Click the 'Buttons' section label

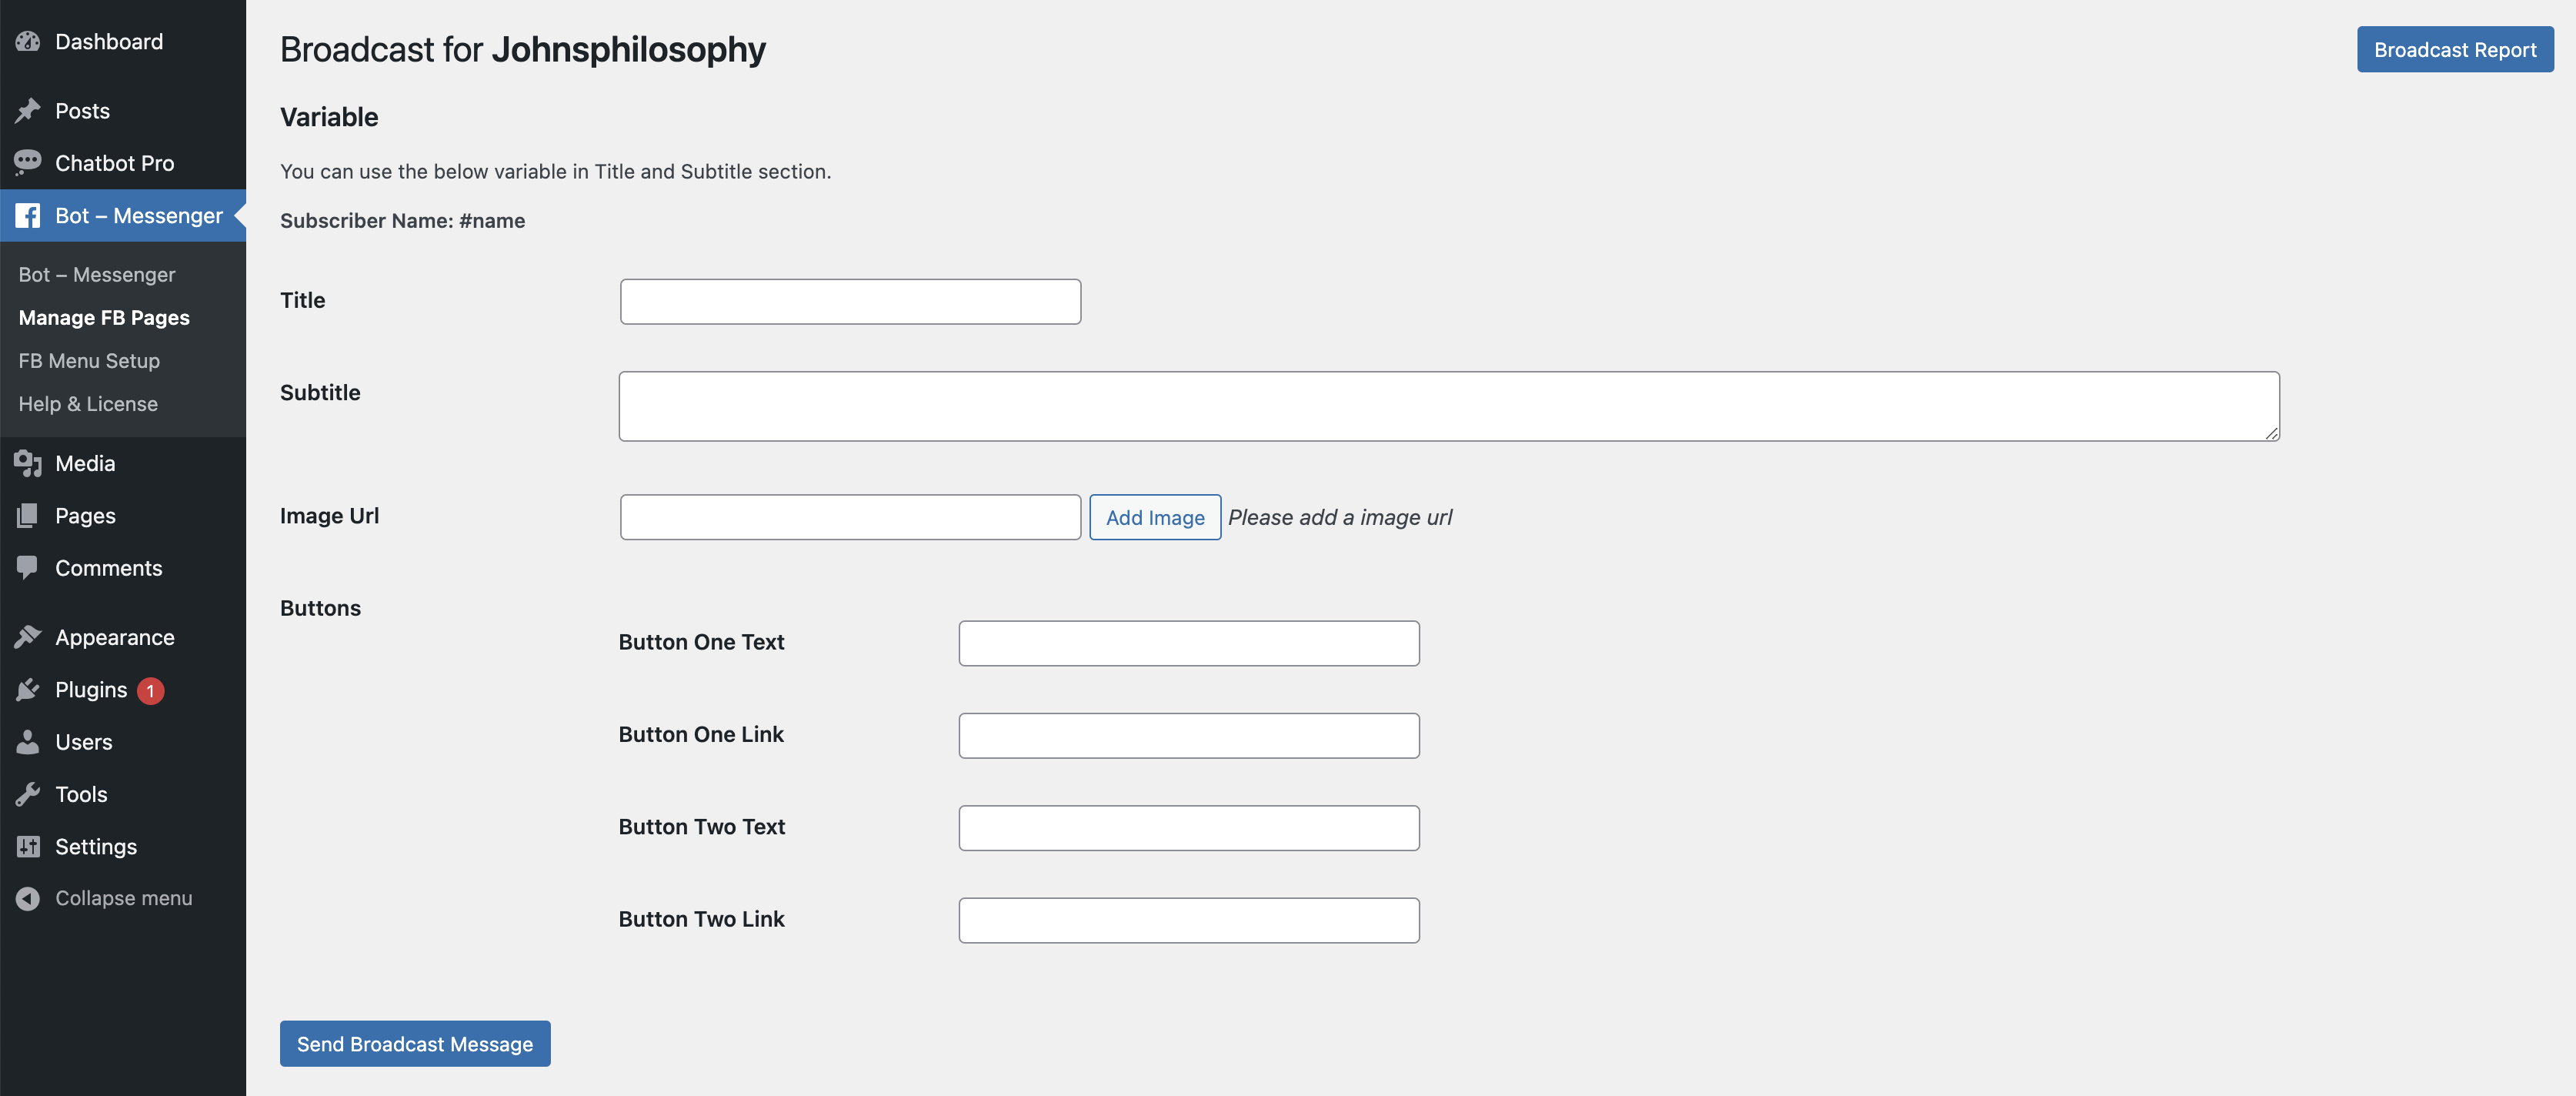point(320,607)
